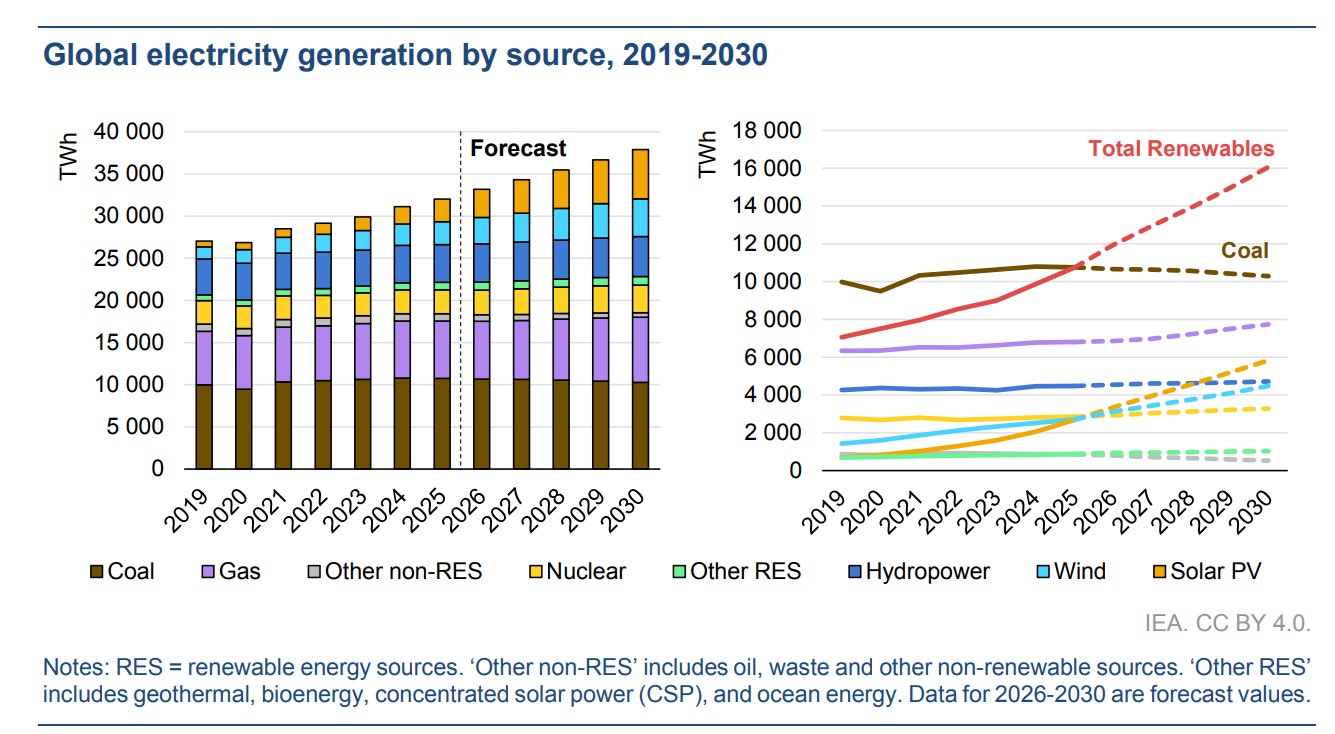Click the 2030 stacked bar's Solar PV segment
Image resolution: width=1335 pixels, height=734 pixels.
pyautogui.click(x=639, y=174)
